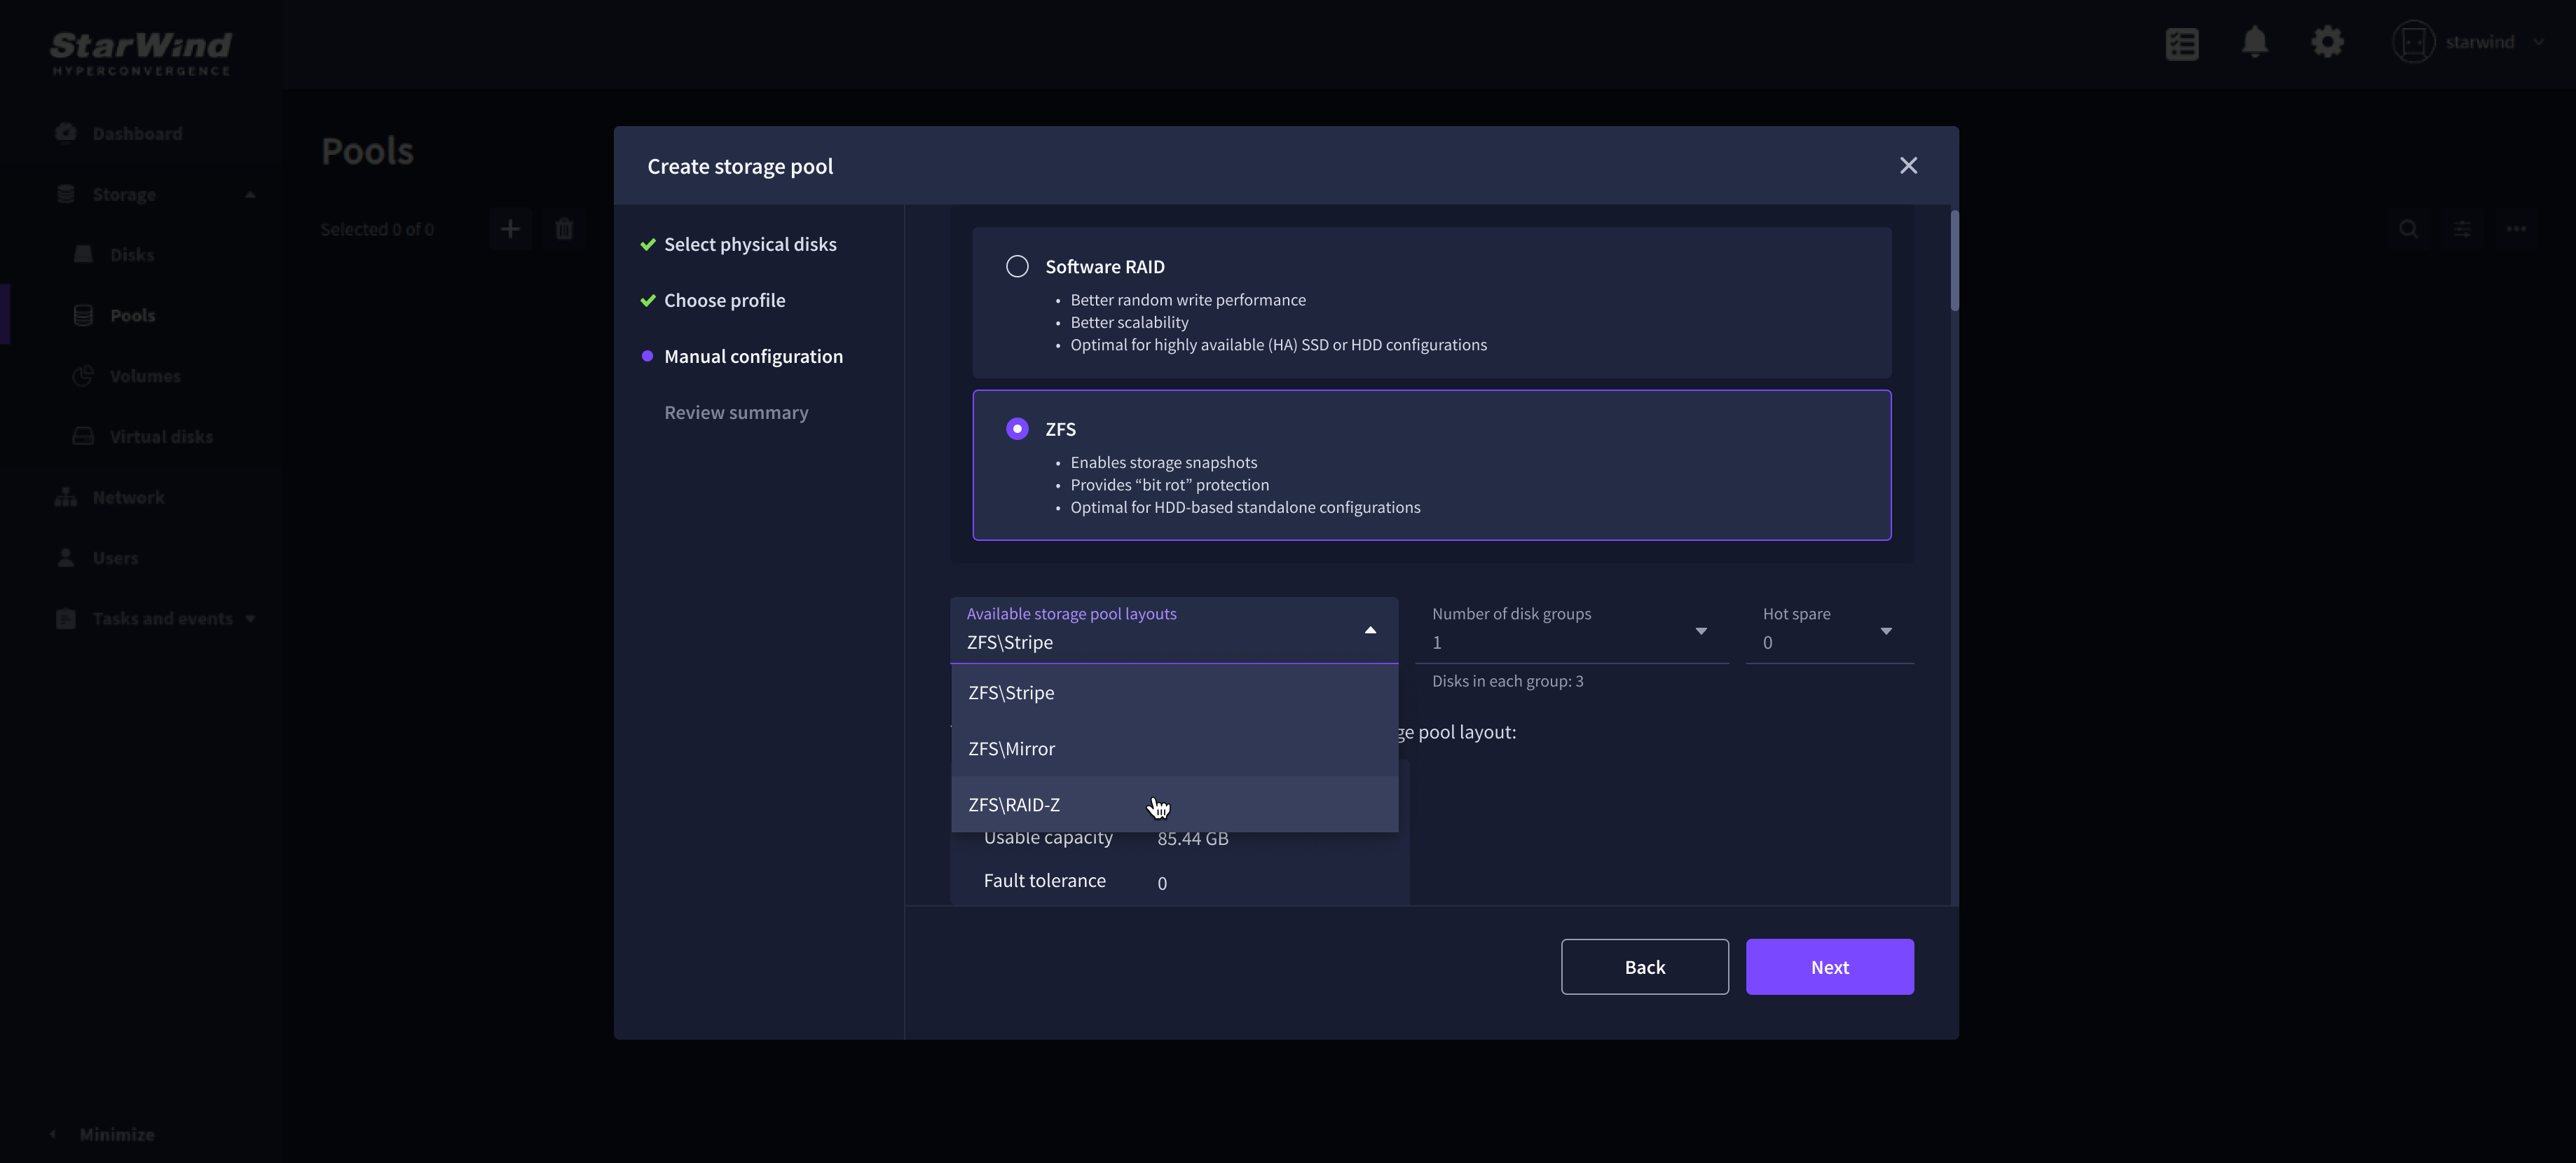Go to the Manual configuration step
Viewport: 2576px width, 1163px height.
pos(753,356)
